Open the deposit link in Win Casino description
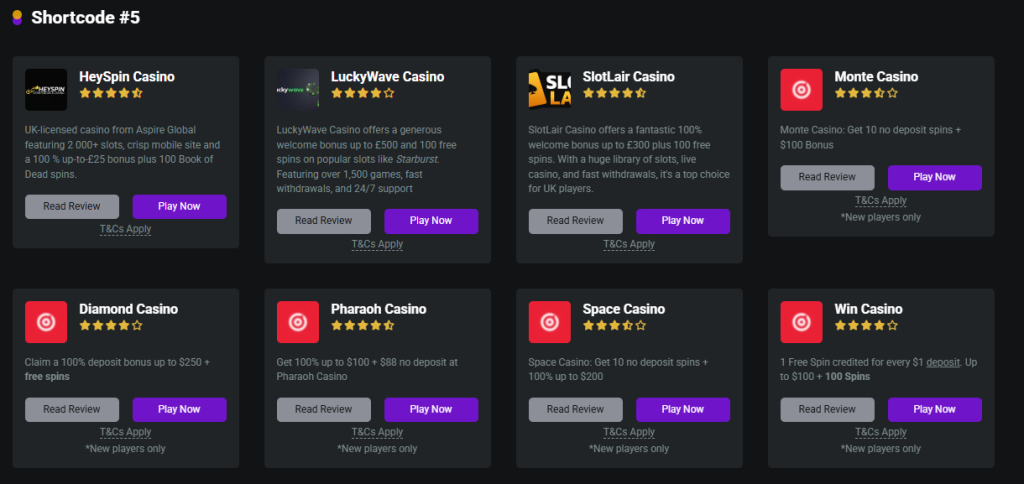The image size is (1024, 484). point(943,362)
